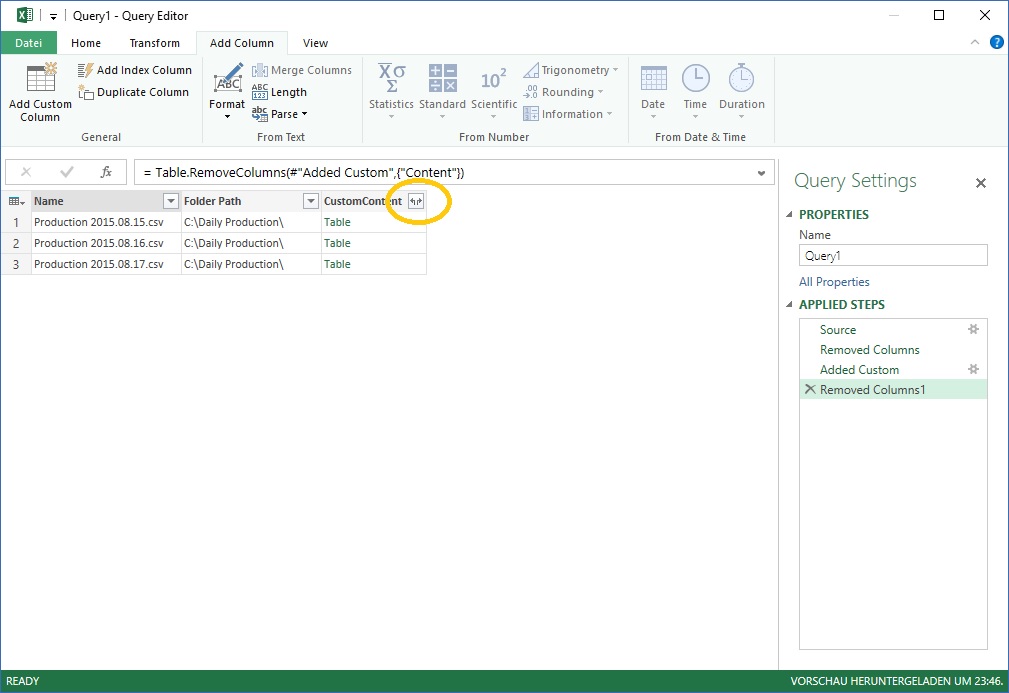Click the Add Custom Column icon
Image resolution: width=1009 pixels, height=693 pixels.
pos(41,78)
